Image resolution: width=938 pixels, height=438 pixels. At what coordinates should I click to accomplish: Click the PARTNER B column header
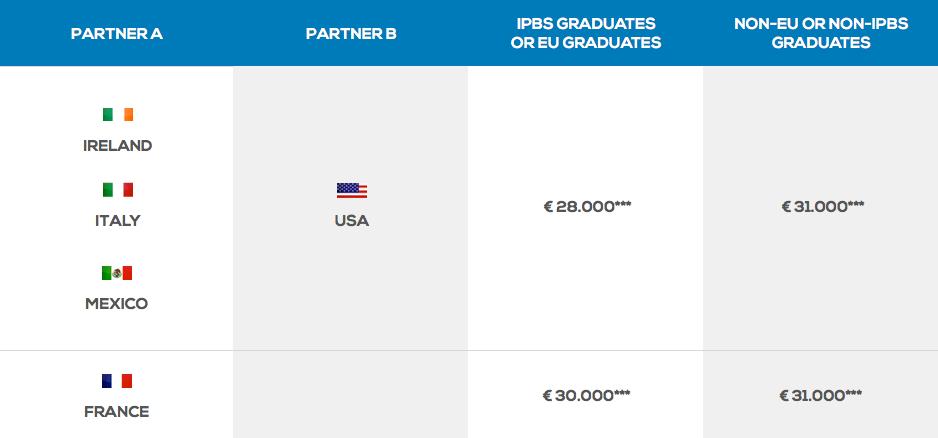click(x=351, y=34)
